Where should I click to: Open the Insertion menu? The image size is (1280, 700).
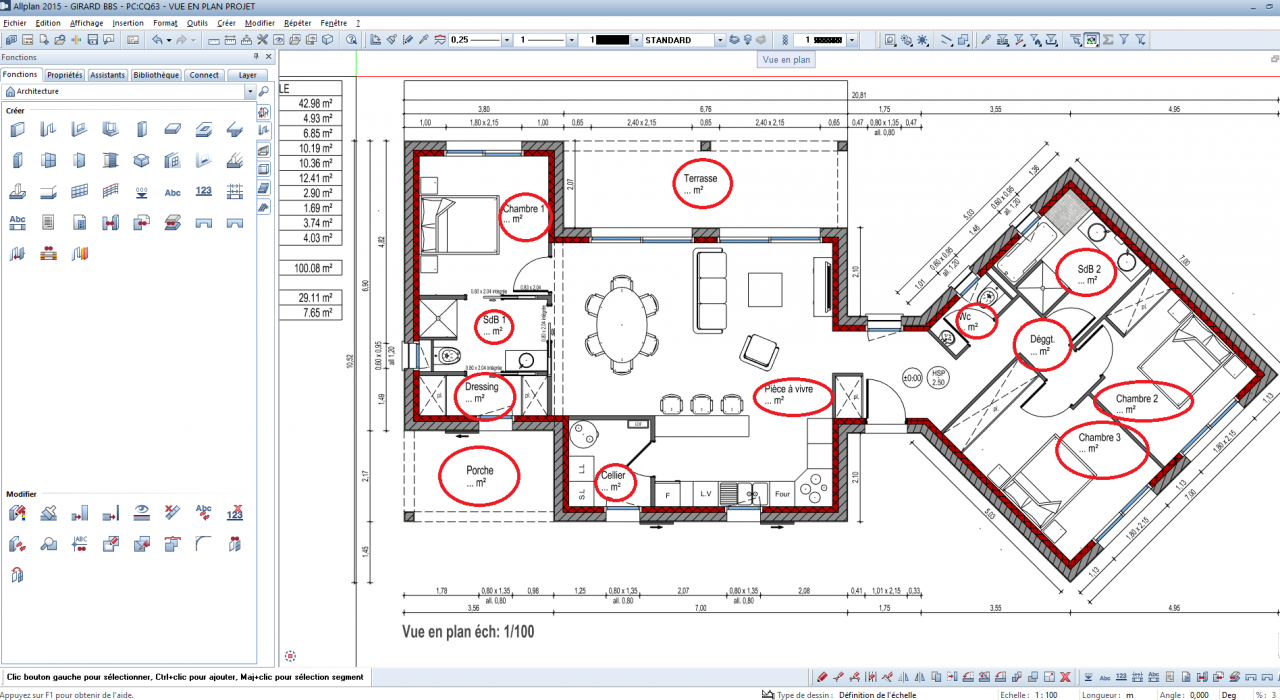[x=128, y=22]
